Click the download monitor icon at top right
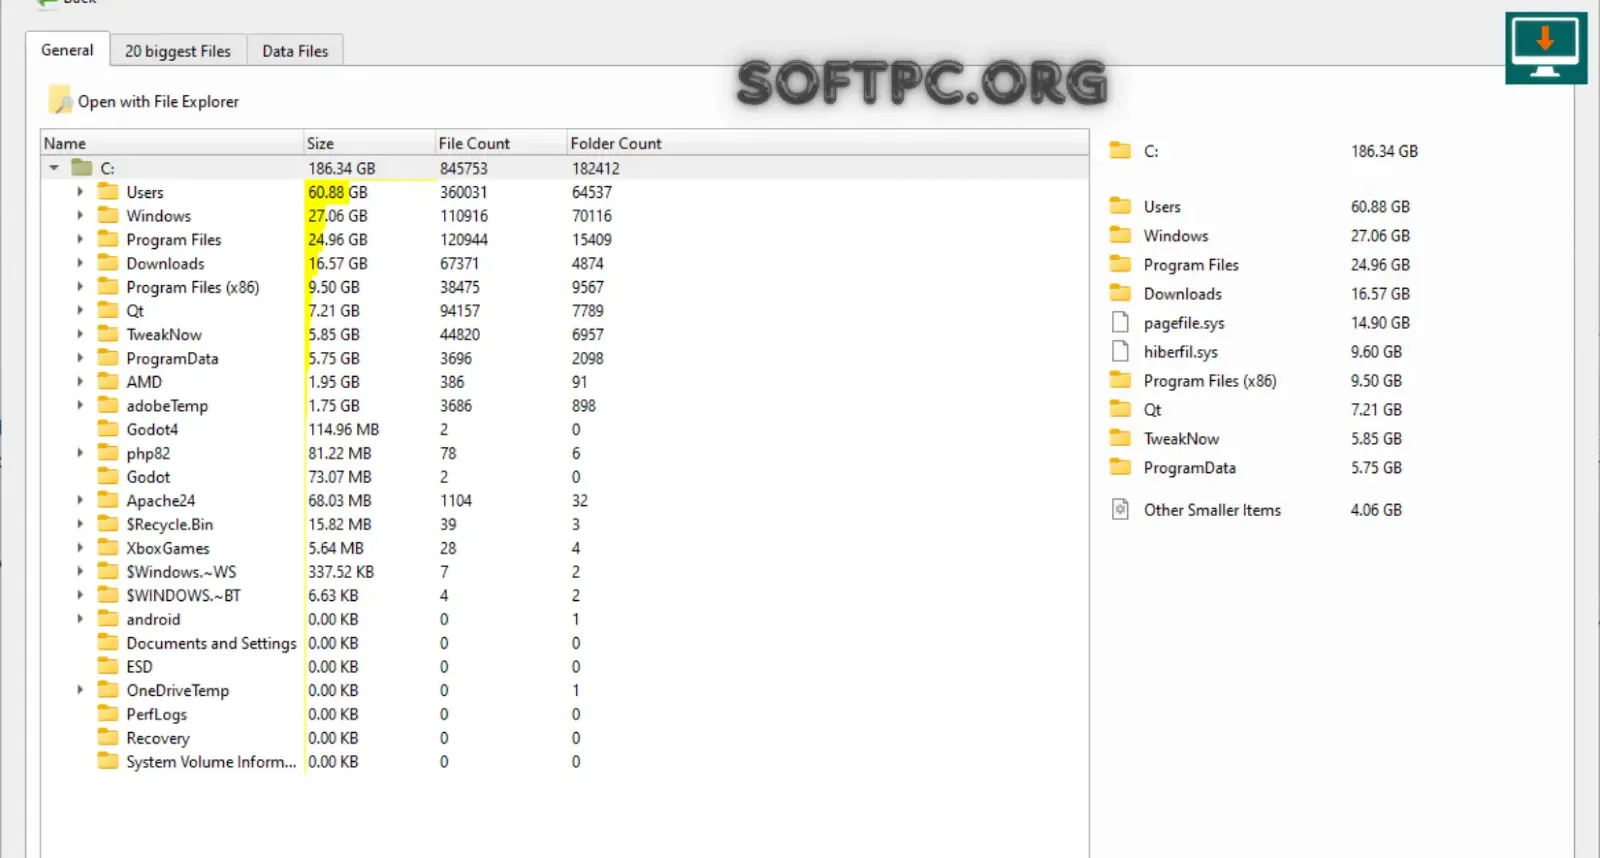 1546,48
